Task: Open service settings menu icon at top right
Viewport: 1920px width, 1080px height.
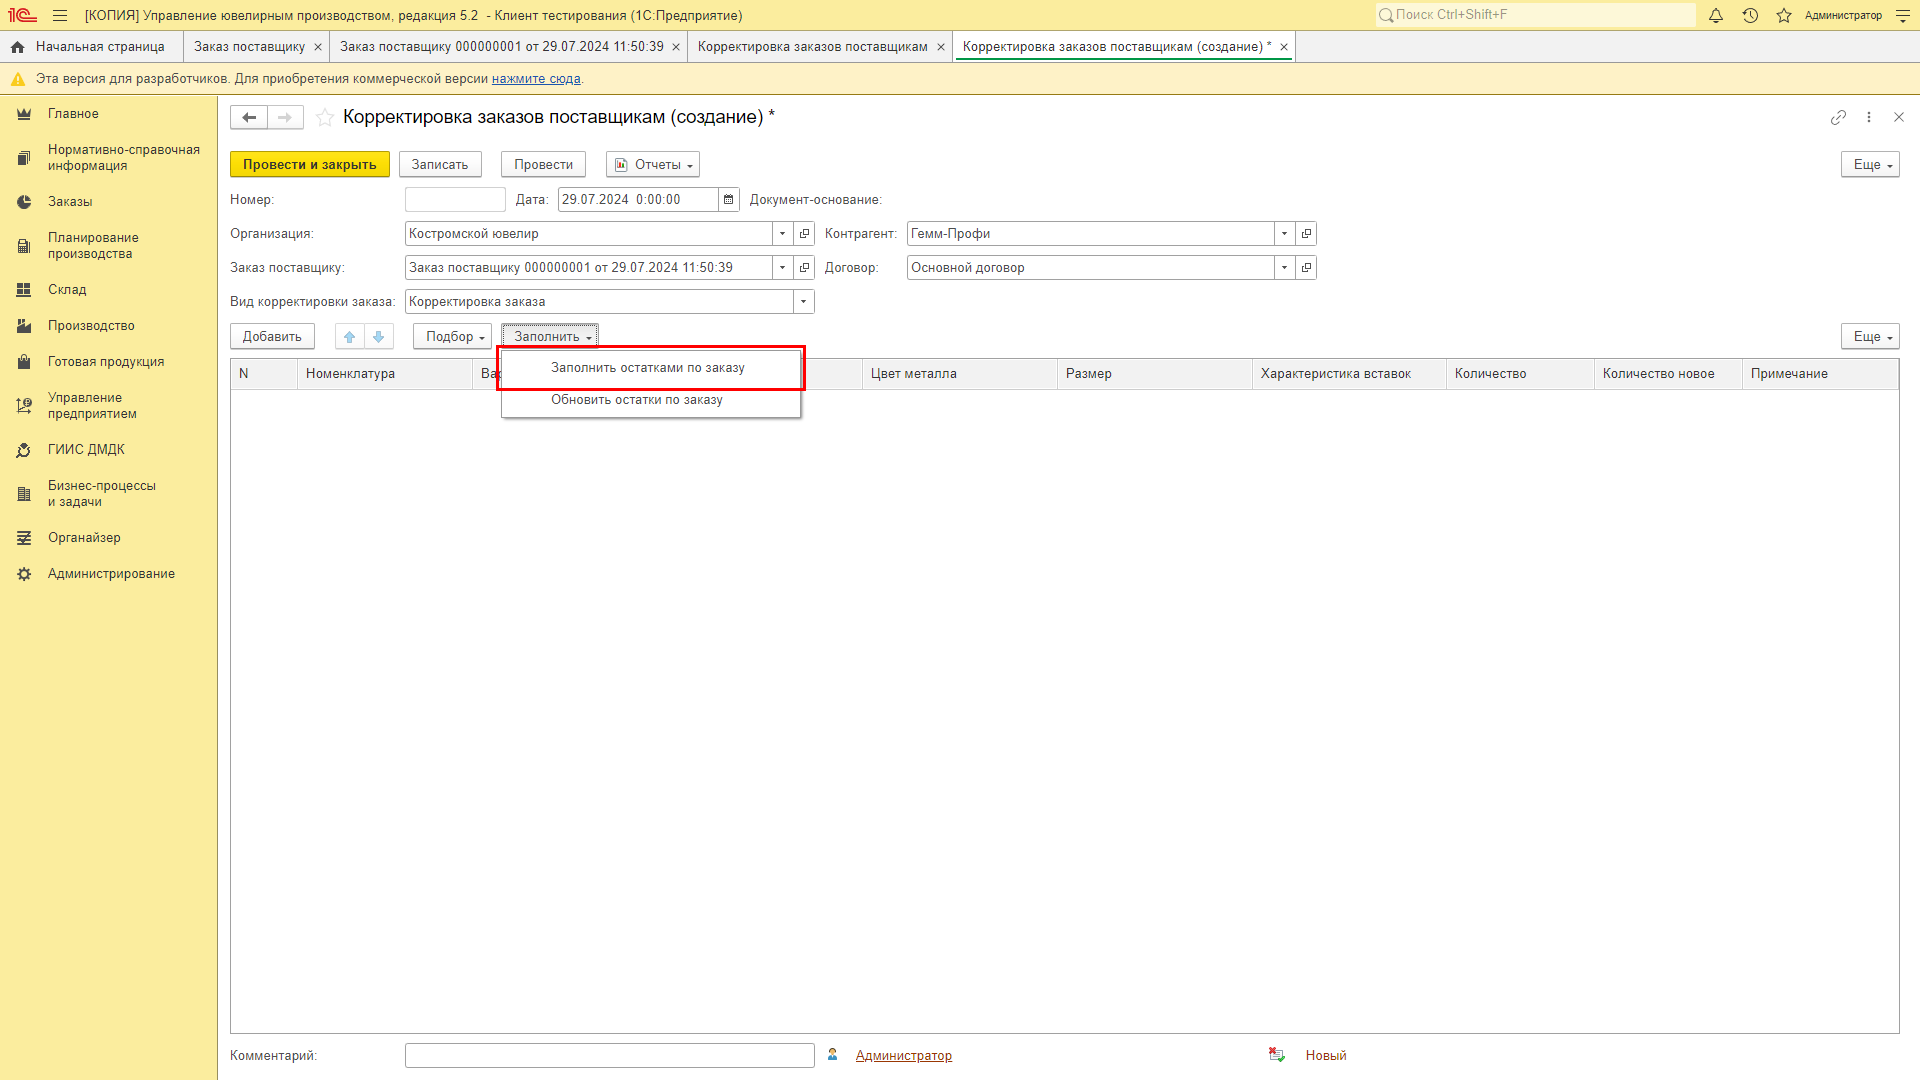Action: pyautogui.click(x=1903, y=15)
